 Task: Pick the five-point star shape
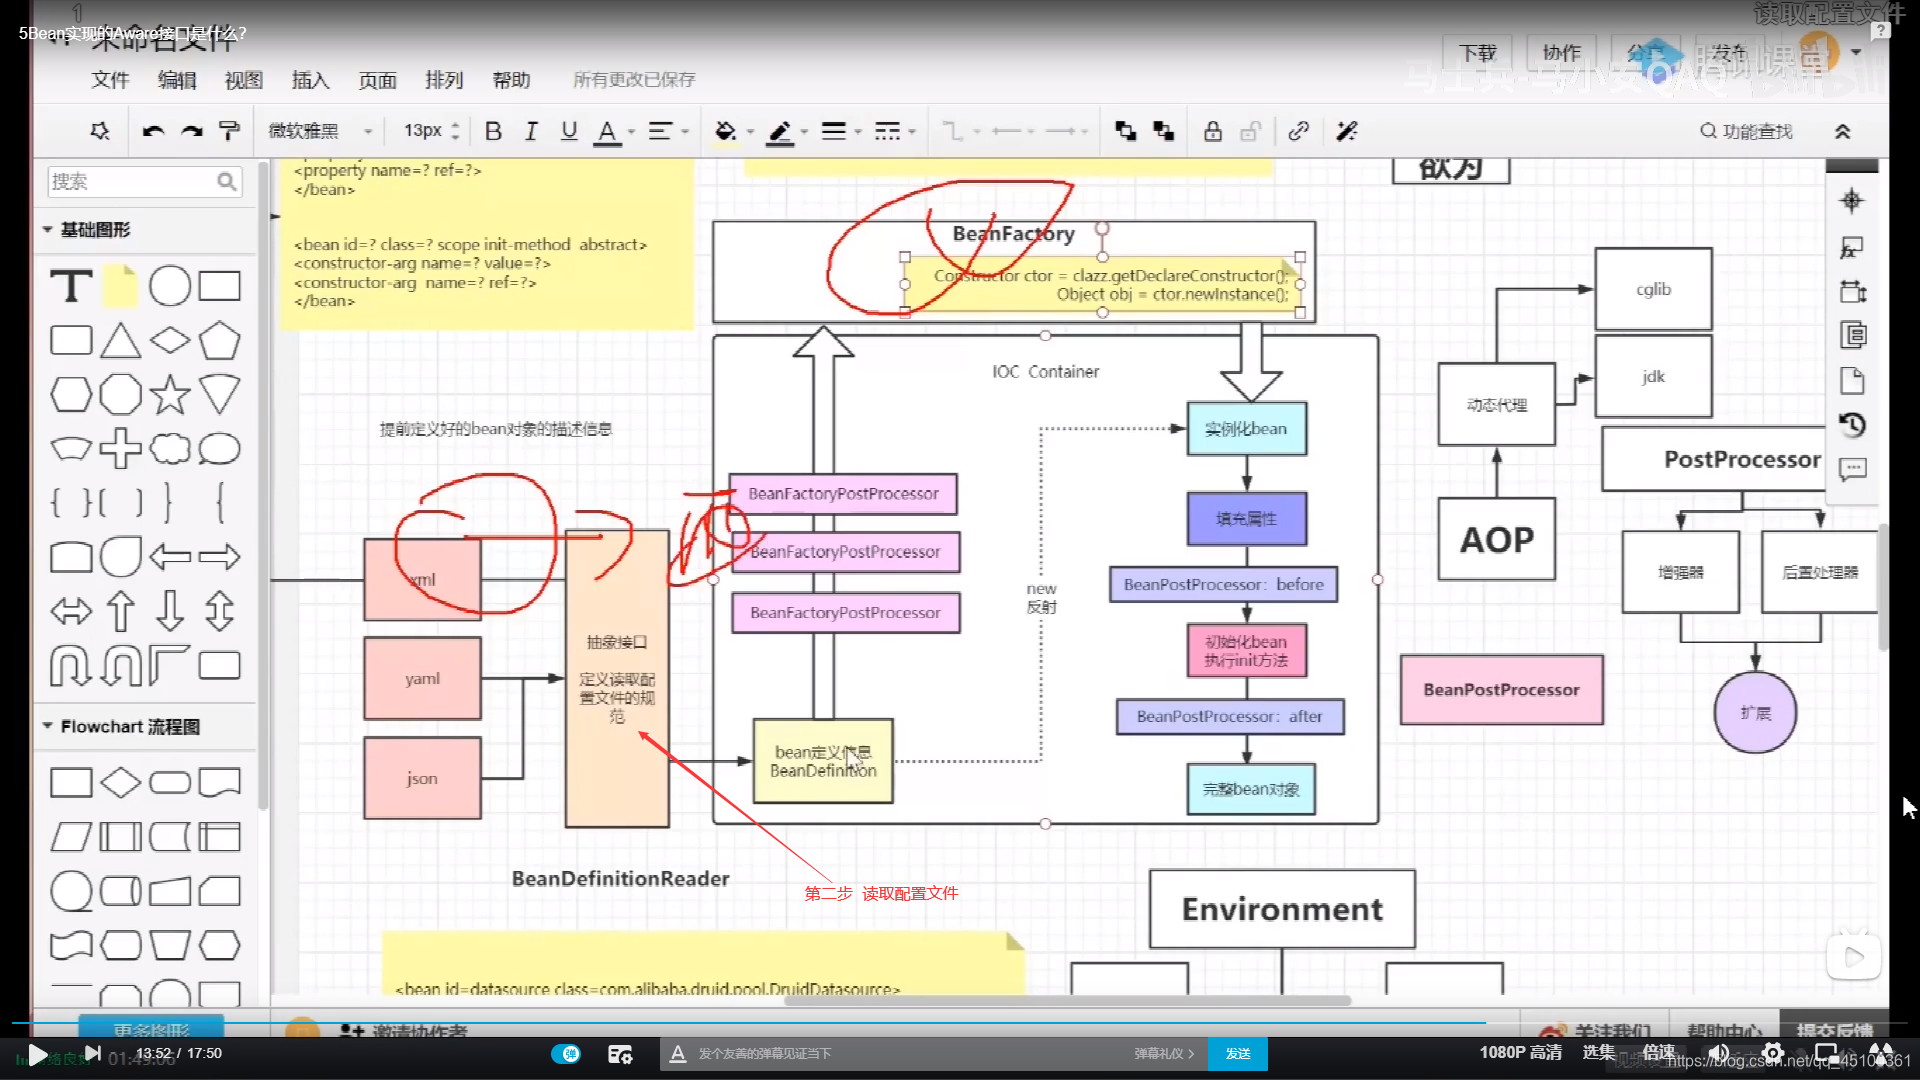pyautogui.click(x=170, y=394)
